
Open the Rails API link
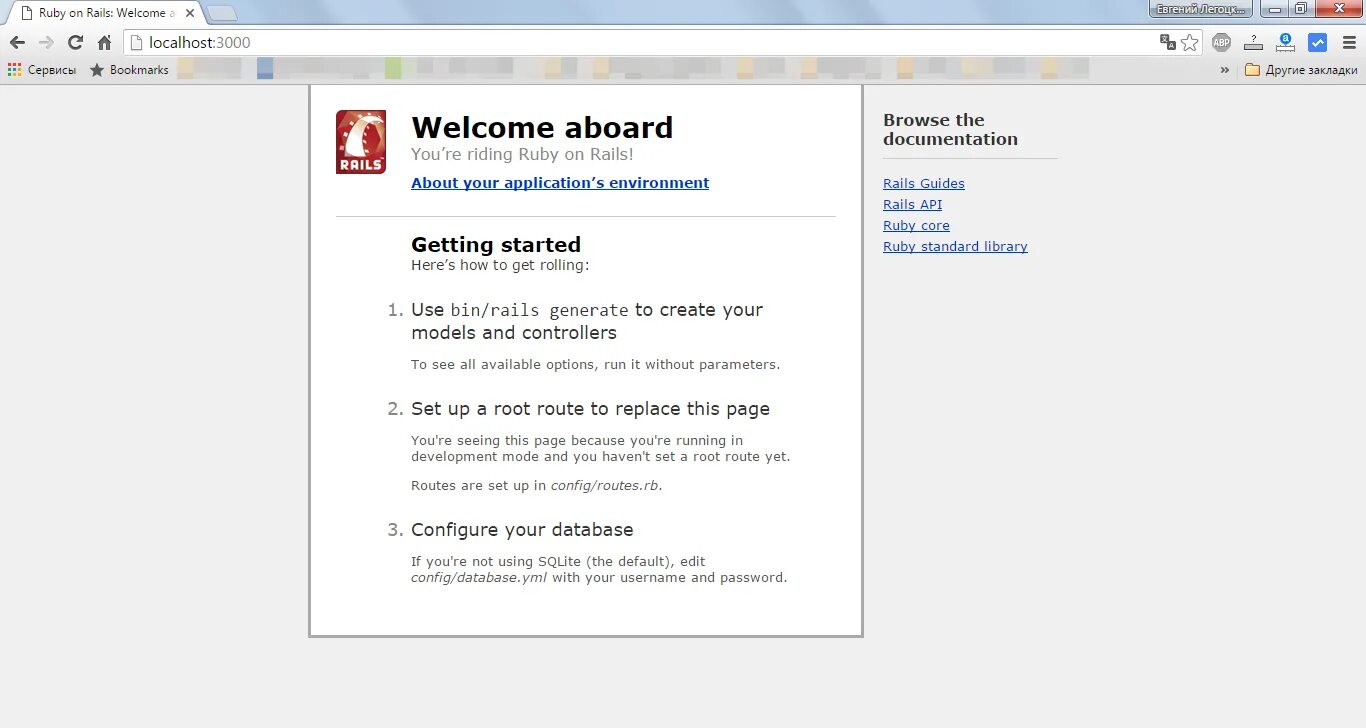tap(912, 204)
